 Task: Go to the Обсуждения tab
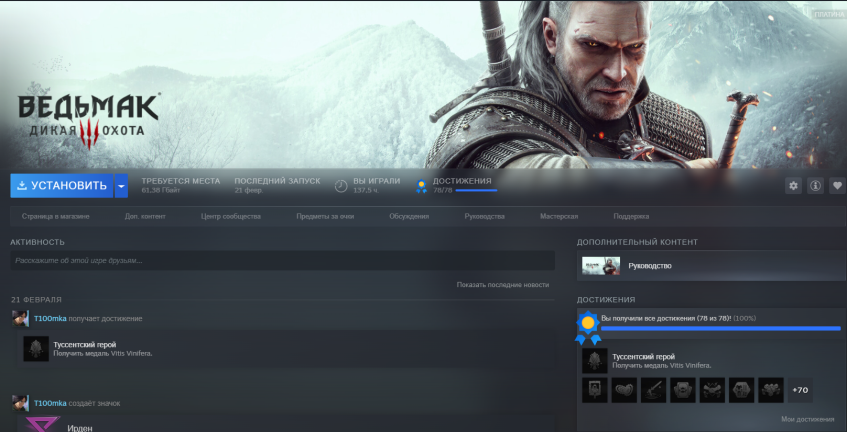(409, 216)
